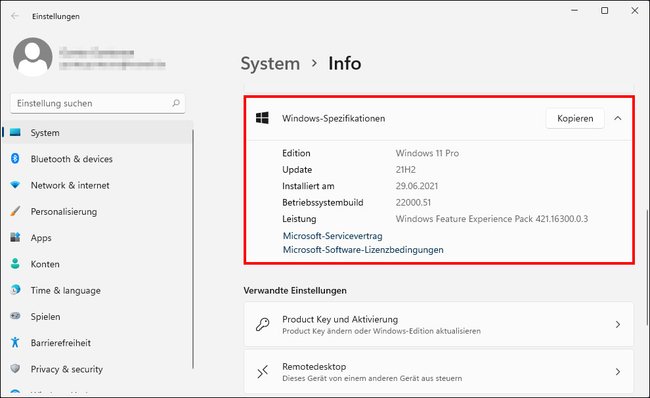Viewport: 650px width, 398px height.
Task: Maximize the Einstellungen window
Action: [605, 10]
